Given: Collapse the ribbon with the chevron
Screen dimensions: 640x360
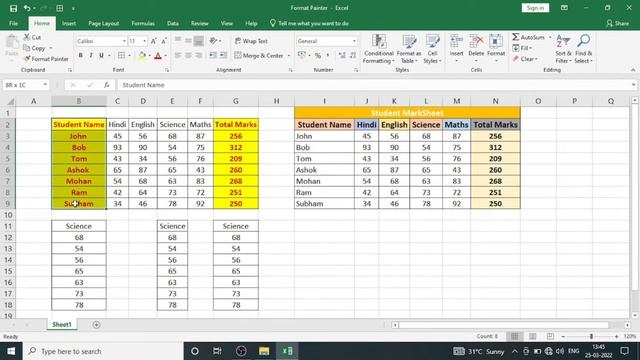Looking at the screenshot, I should pos(633,70).
